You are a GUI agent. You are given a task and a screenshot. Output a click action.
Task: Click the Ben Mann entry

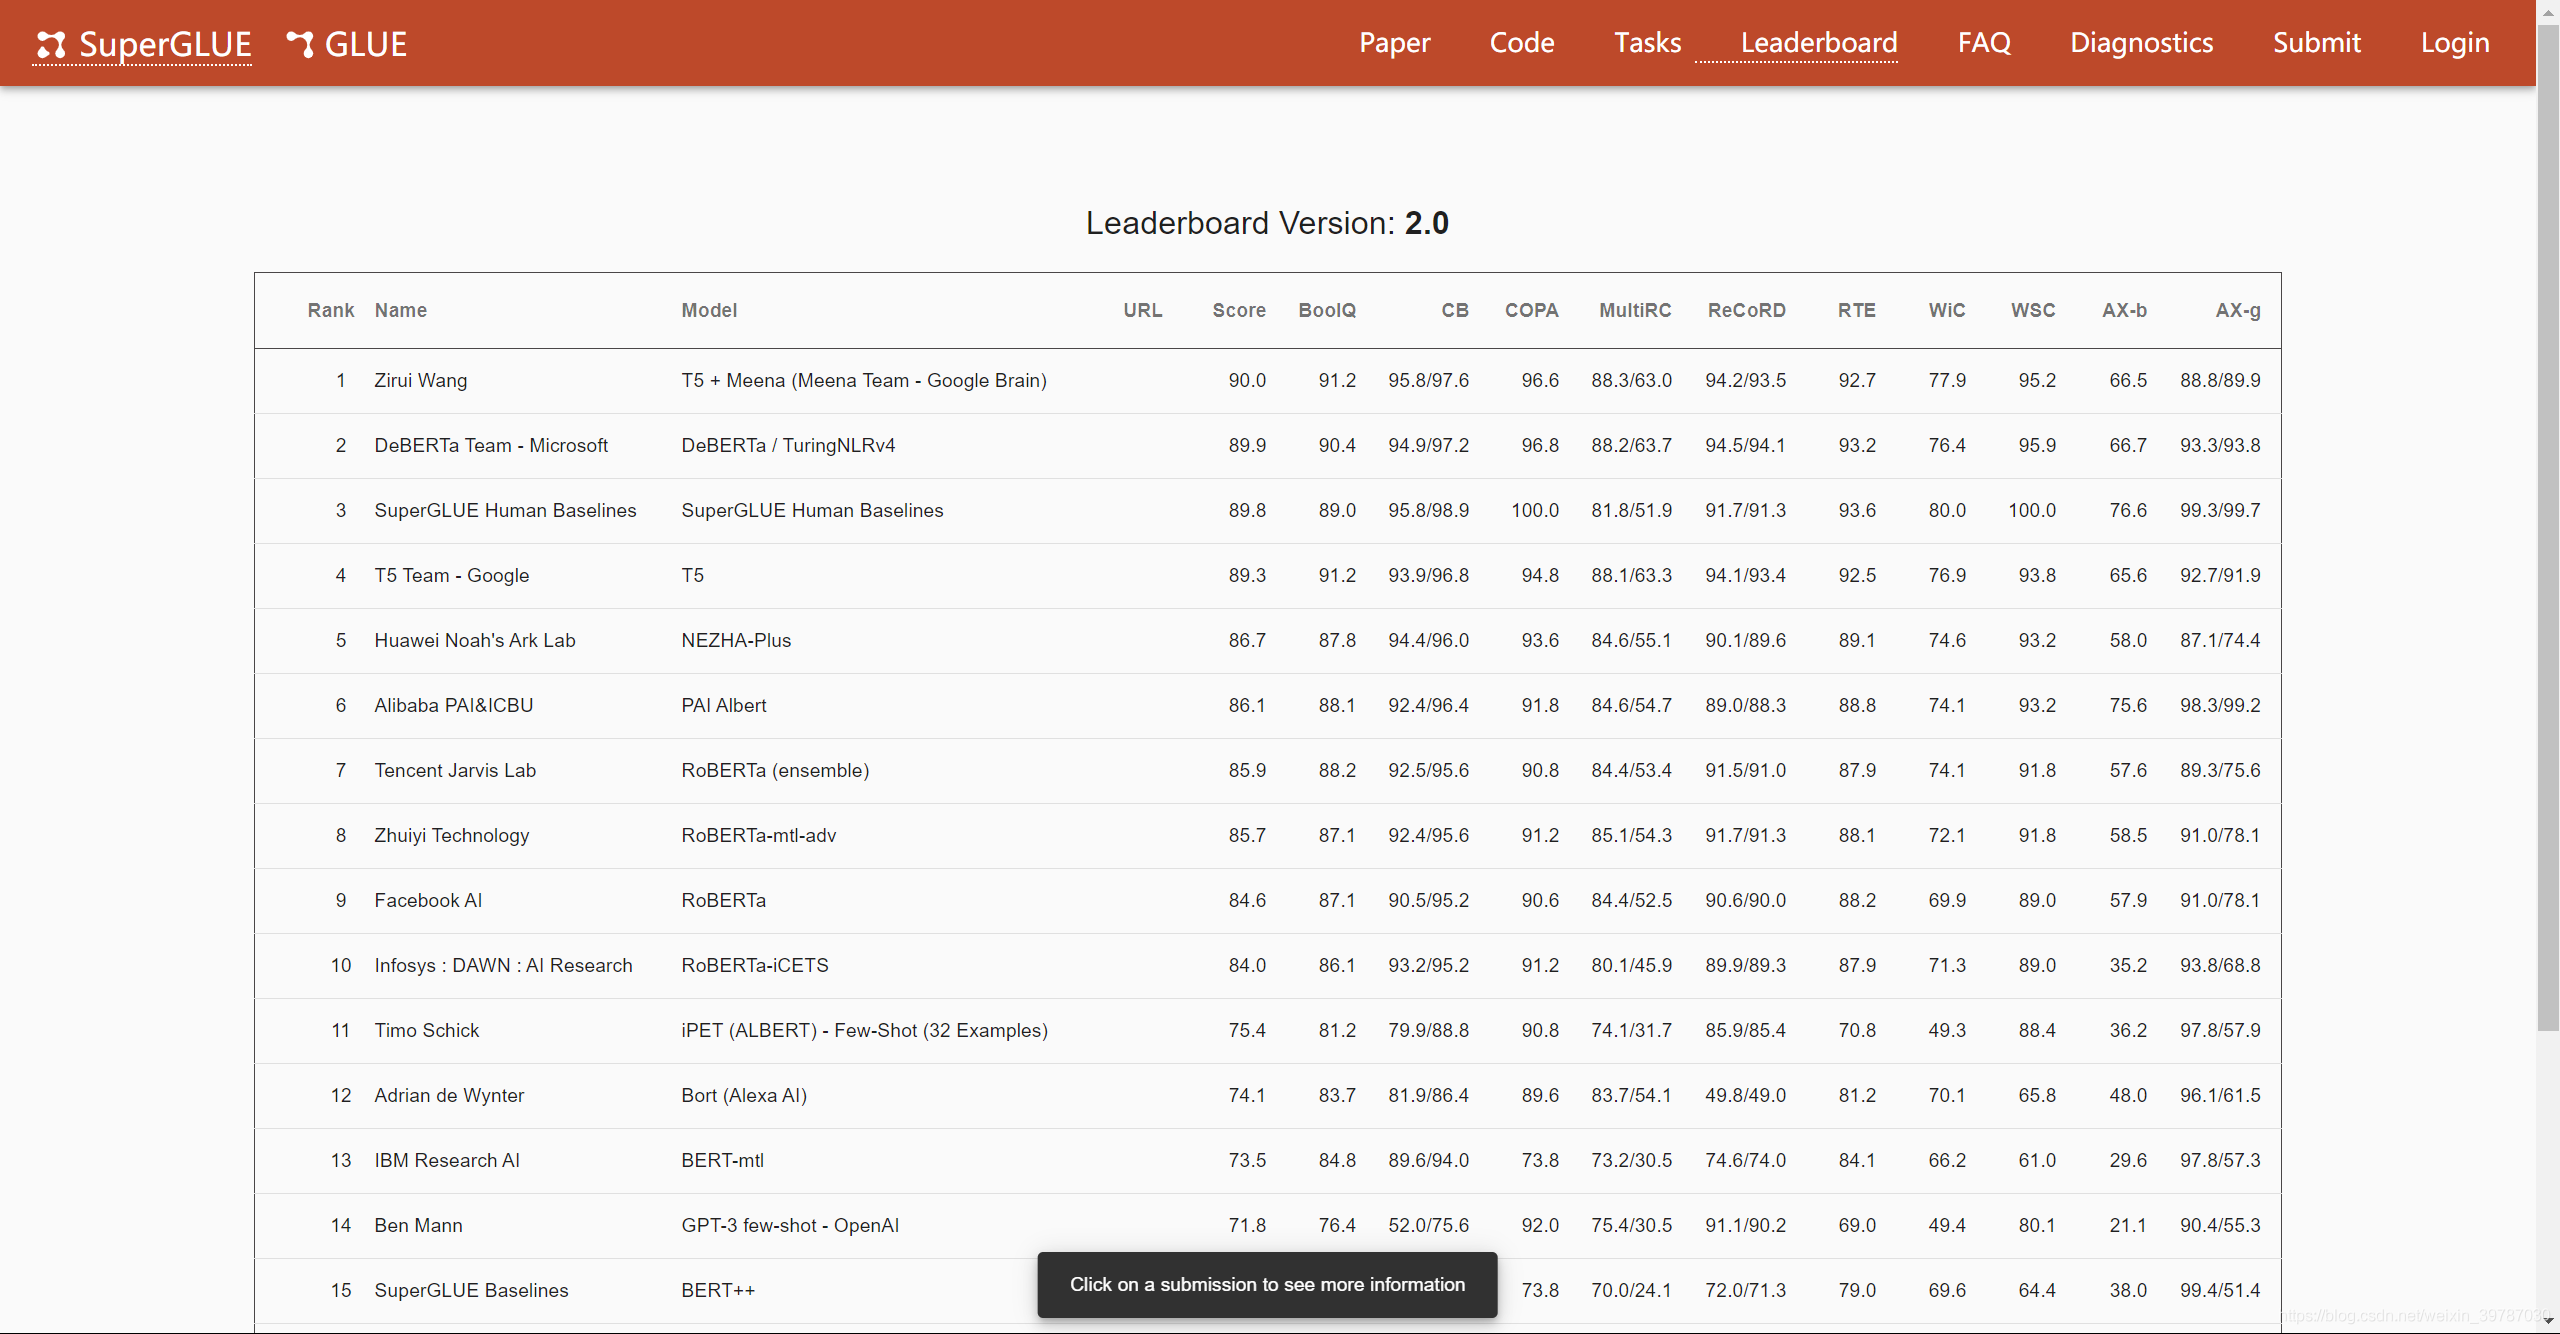point(1268,1226)
